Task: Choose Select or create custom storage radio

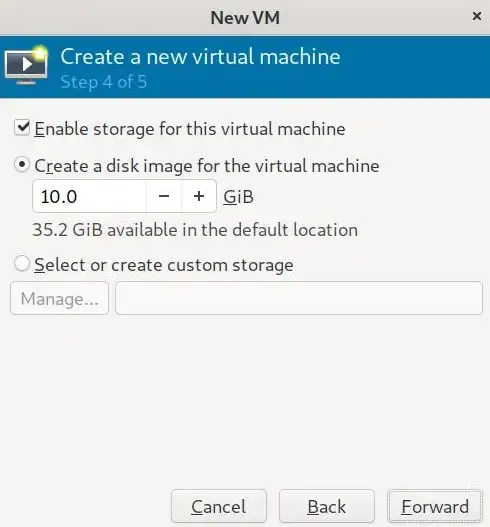Action: [22, 264]
